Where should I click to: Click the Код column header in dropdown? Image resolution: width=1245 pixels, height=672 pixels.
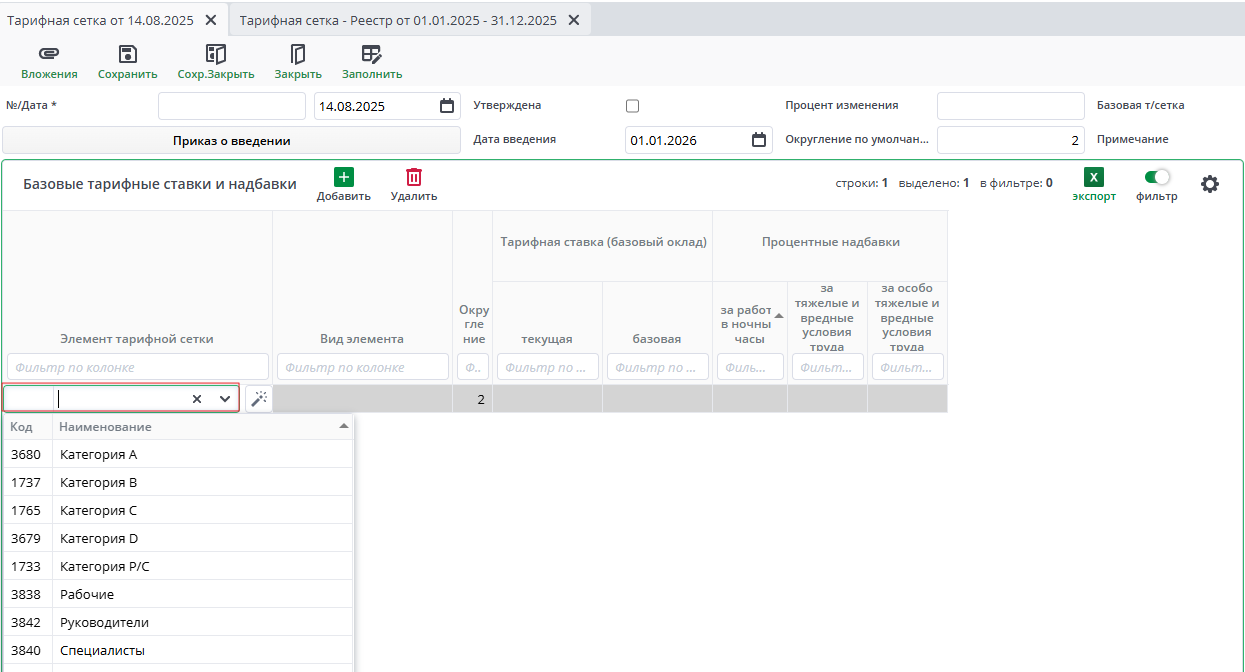tap(28, 427)
